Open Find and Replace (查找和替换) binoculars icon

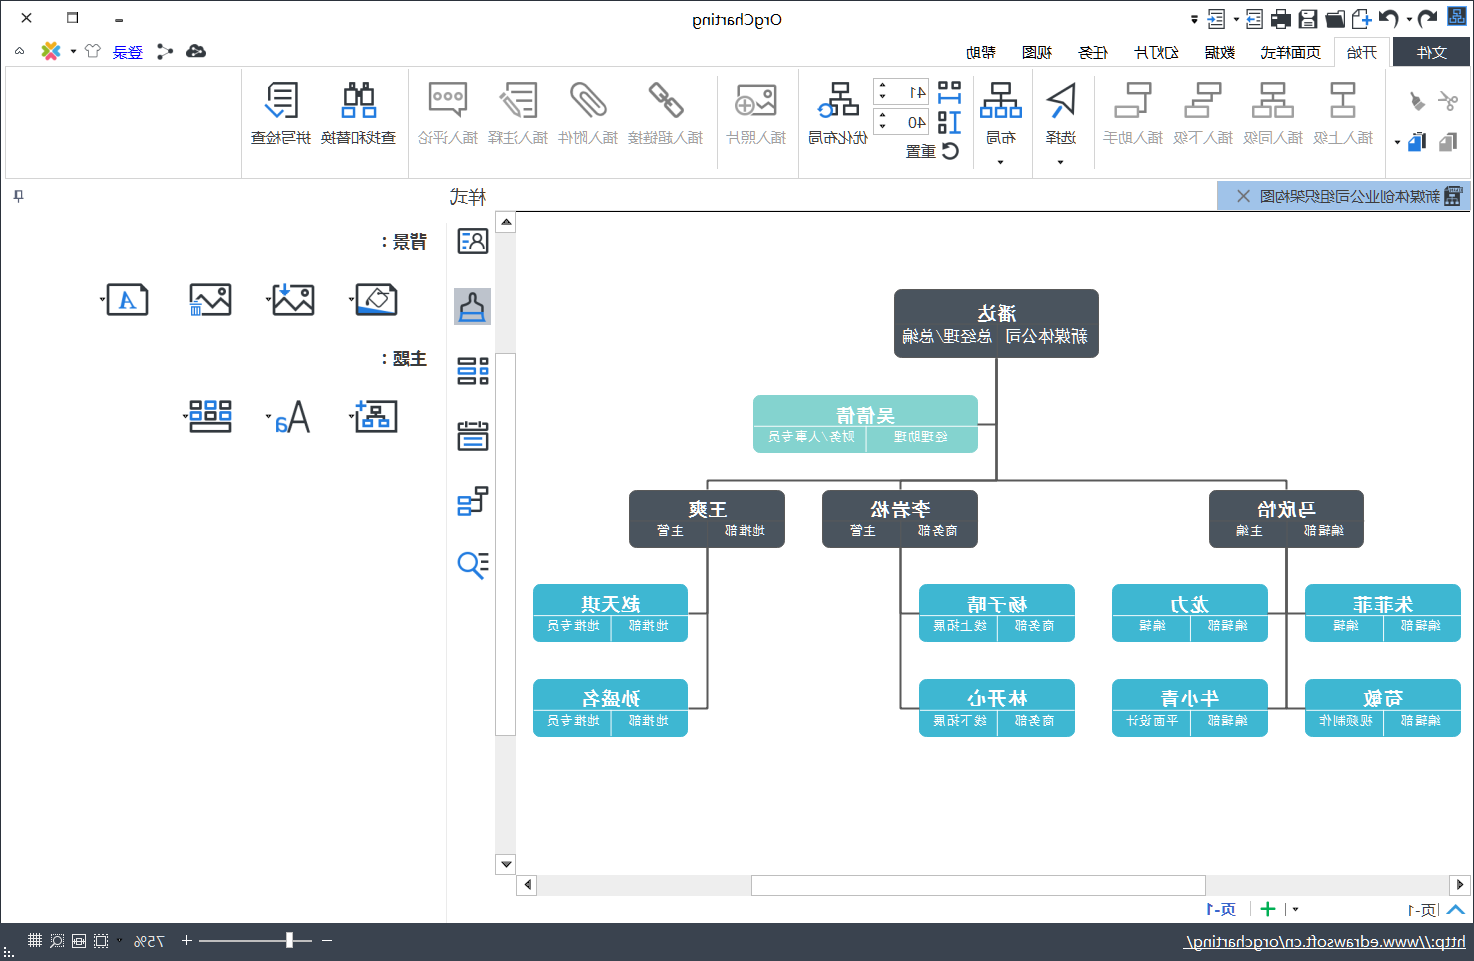pyautogui.click(x=359, y=101)
